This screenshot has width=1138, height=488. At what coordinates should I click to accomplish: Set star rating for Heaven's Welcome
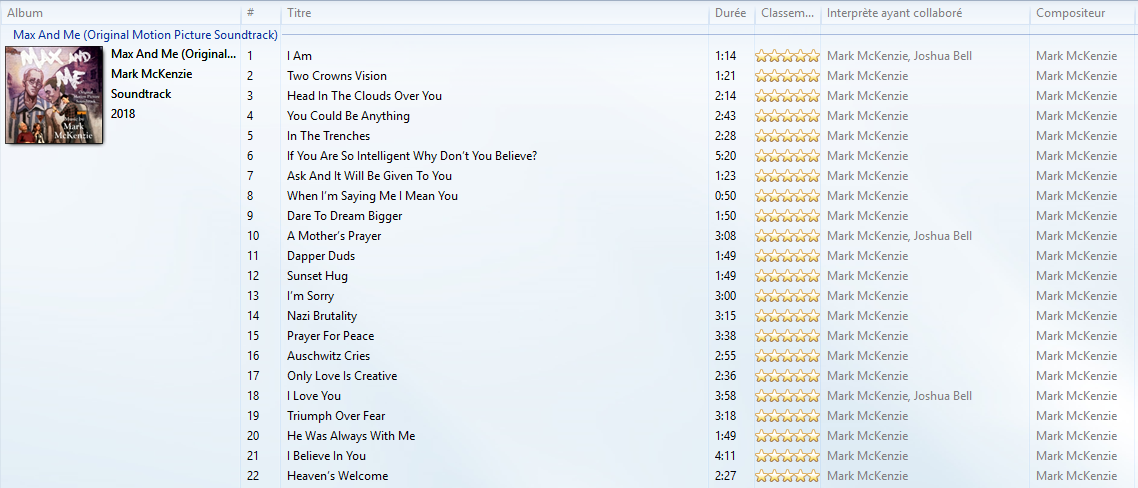click(787, 476)
